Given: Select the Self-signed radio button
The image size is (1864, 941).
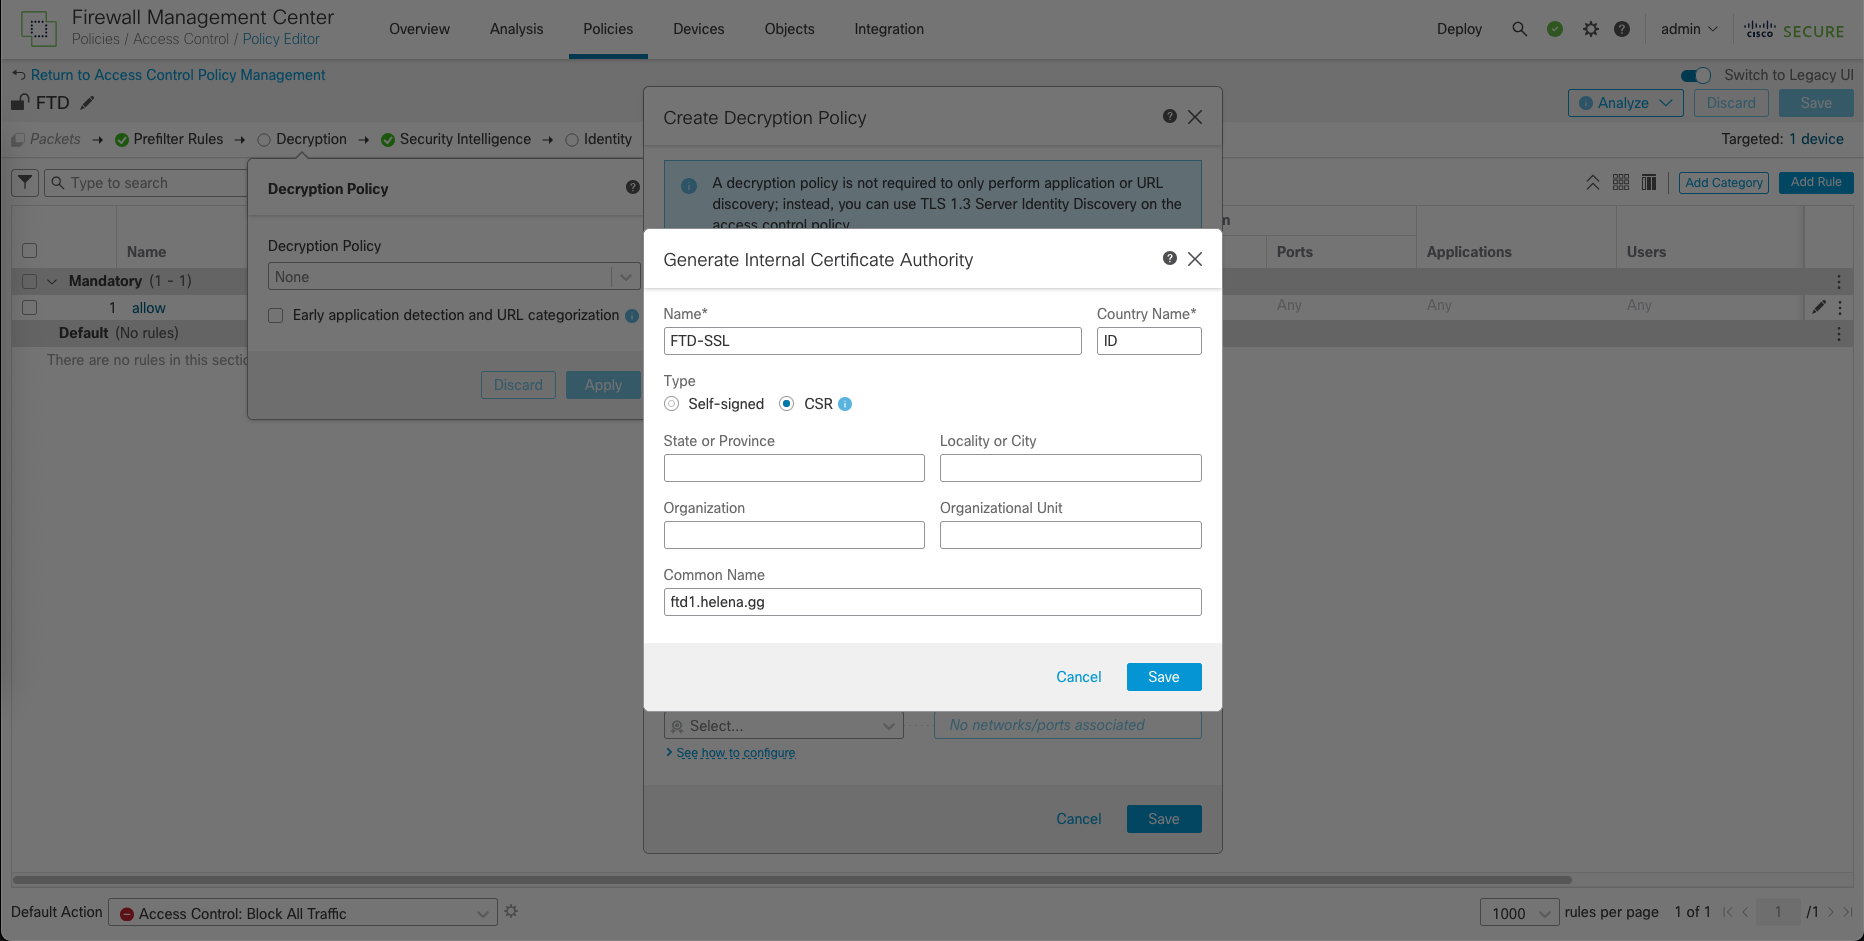Looking at the screenshot, I should click(671, 404).
